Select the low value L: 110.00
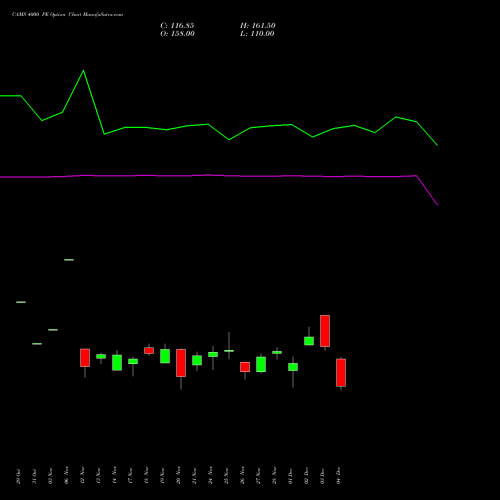The height and width of the screenshot is (500, 500). click(257, 34)
